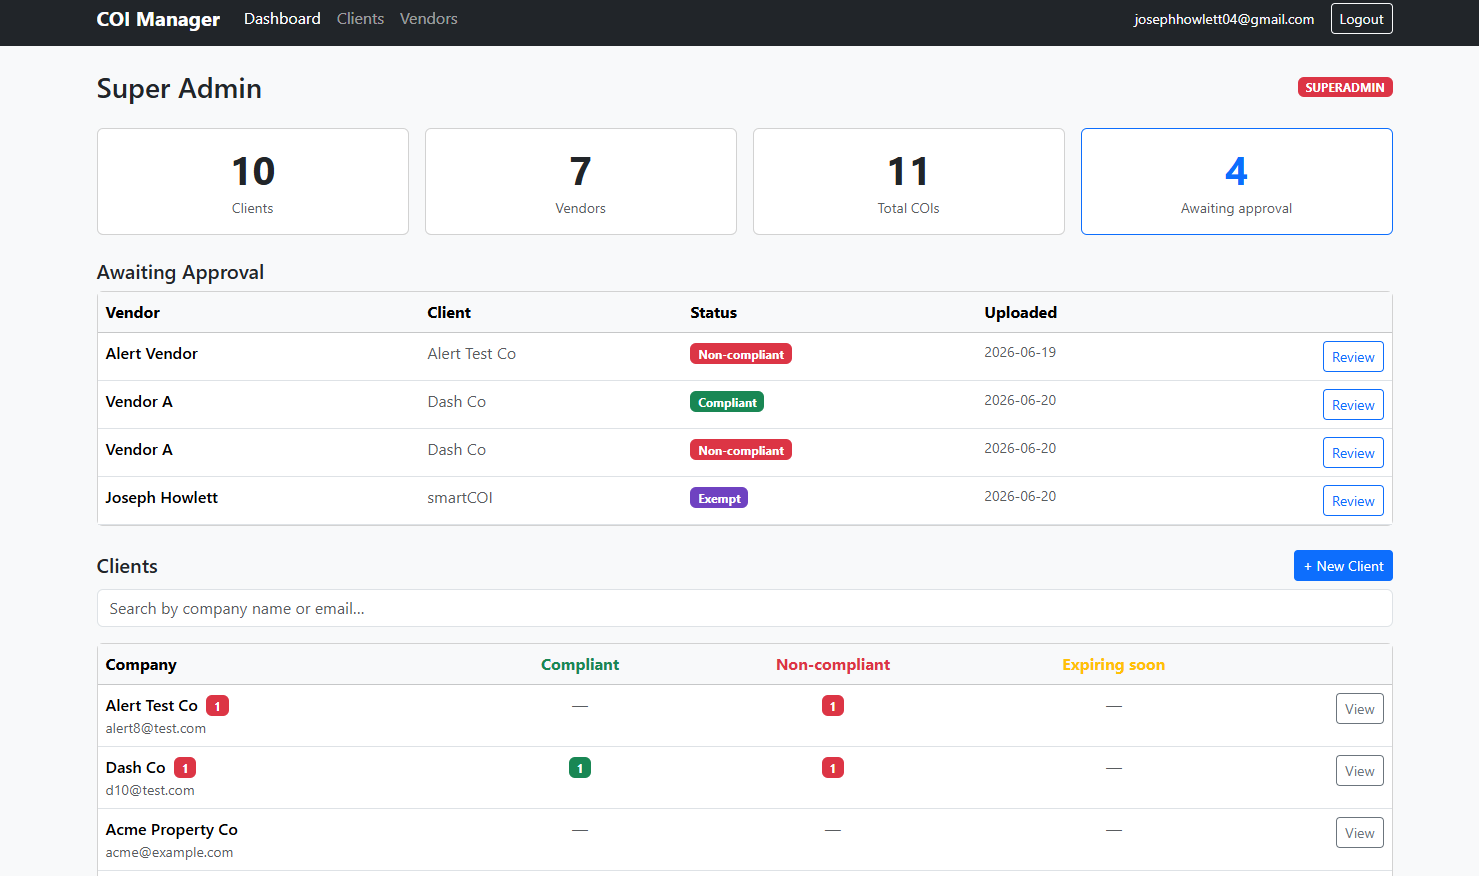This screenshot has width=1479, height=876.
Task: Click the Clients section heading above the search field
Action: point(127,566)
